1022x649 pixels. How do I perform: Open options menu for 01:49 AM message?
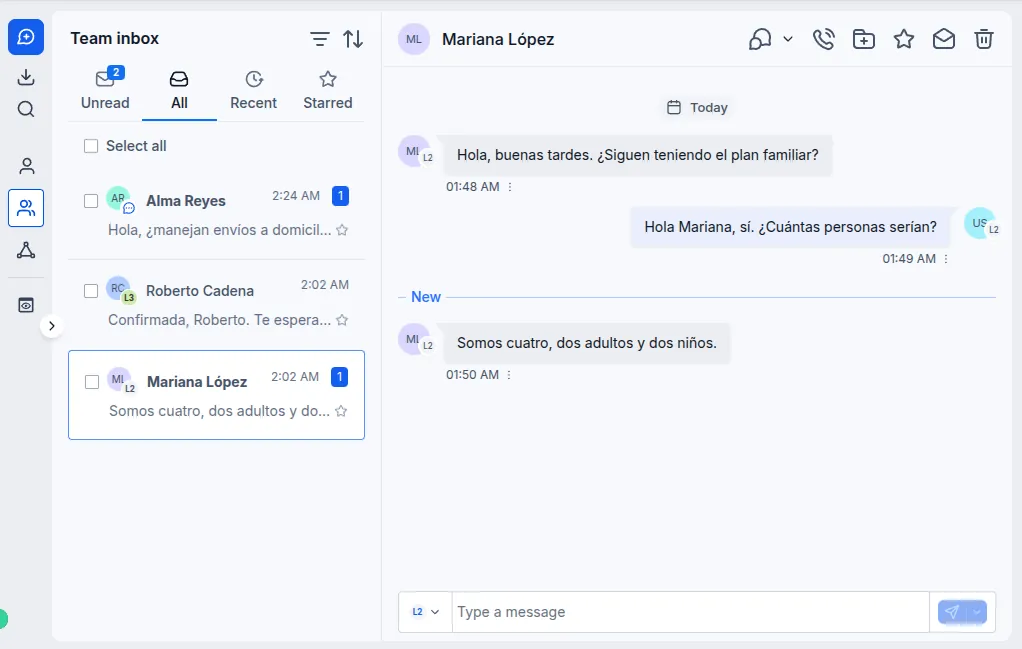coord(946,259)
